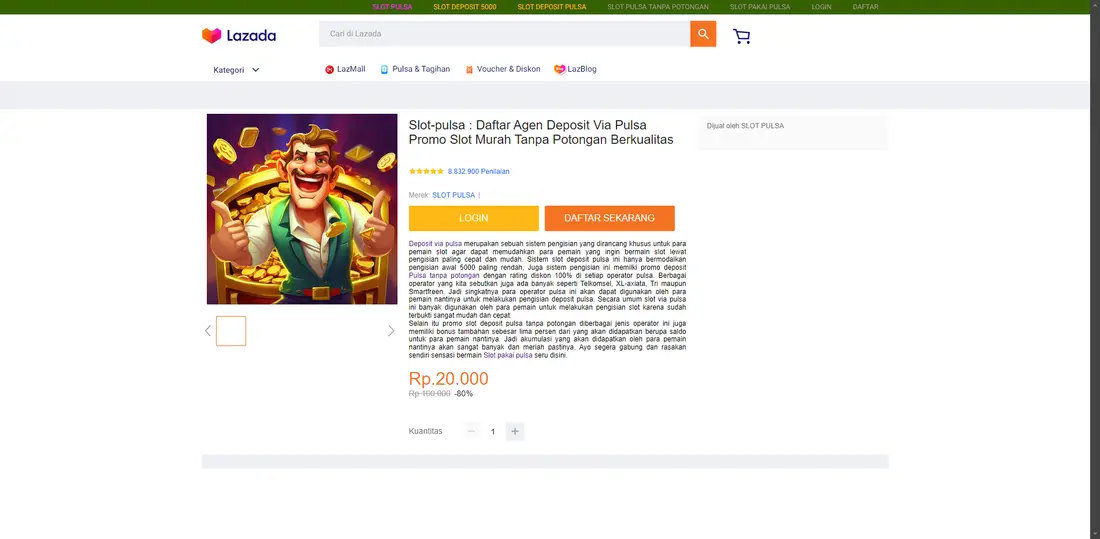Screen dimensions: 1100x539
Task: Open the LazMall link
Action: coord(351,69)
